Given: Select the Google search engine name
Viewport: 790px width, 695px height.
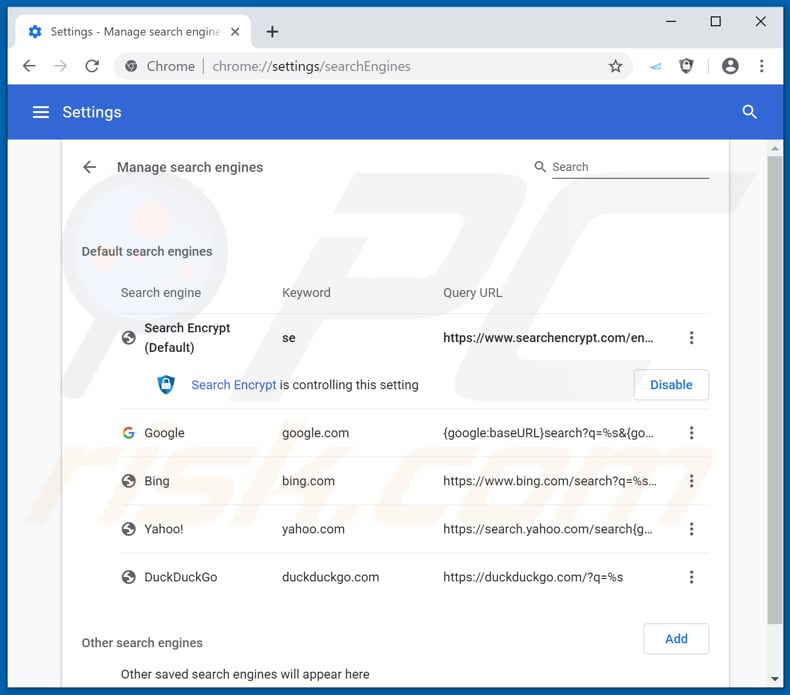Looking at the screenshot, I should (x=164, y=433).
